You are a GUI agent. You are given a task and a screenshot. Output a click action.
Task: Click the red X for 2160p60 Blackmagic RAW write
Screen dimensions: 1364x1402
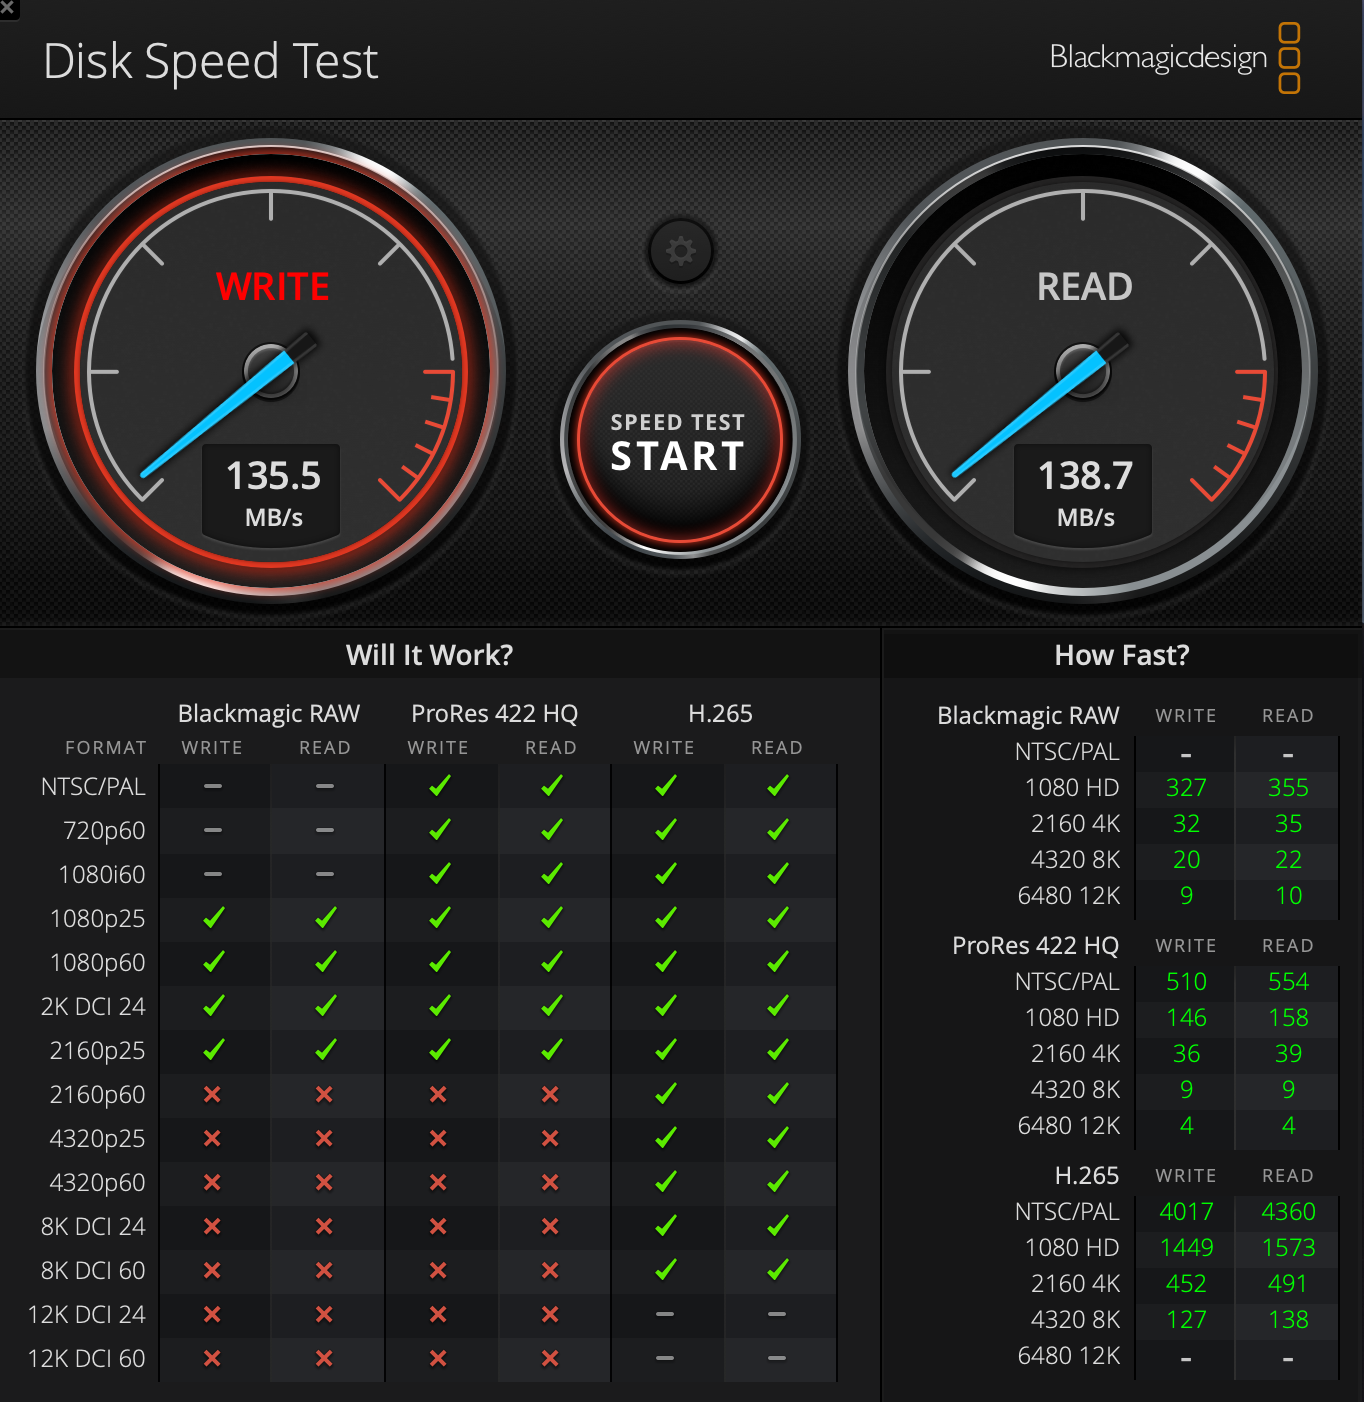[212, 1094]
